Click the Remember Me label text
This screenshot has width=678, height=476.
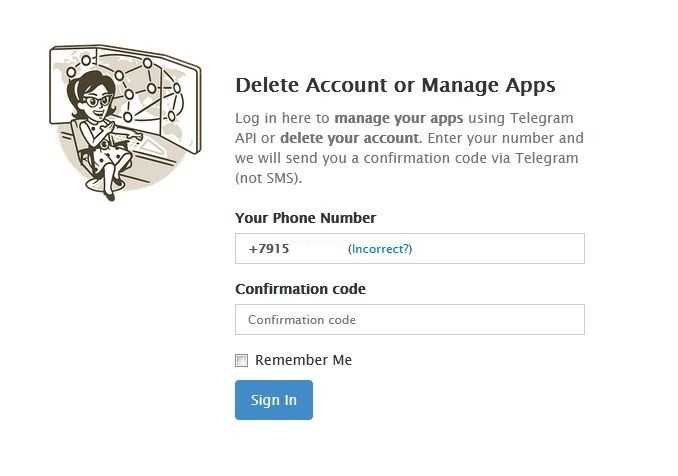pos(304,360)
